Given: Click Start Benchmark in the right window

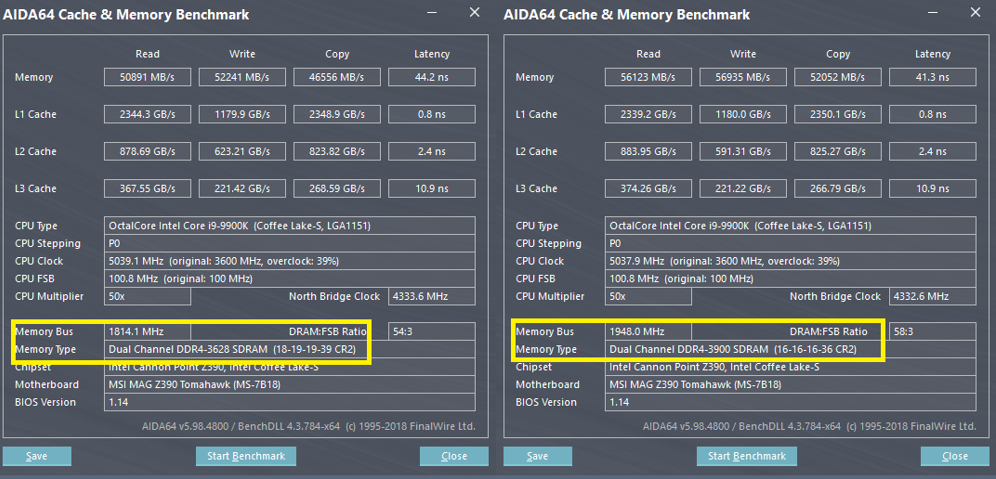Looking at the screenshot, I should (x=746, y=456).
